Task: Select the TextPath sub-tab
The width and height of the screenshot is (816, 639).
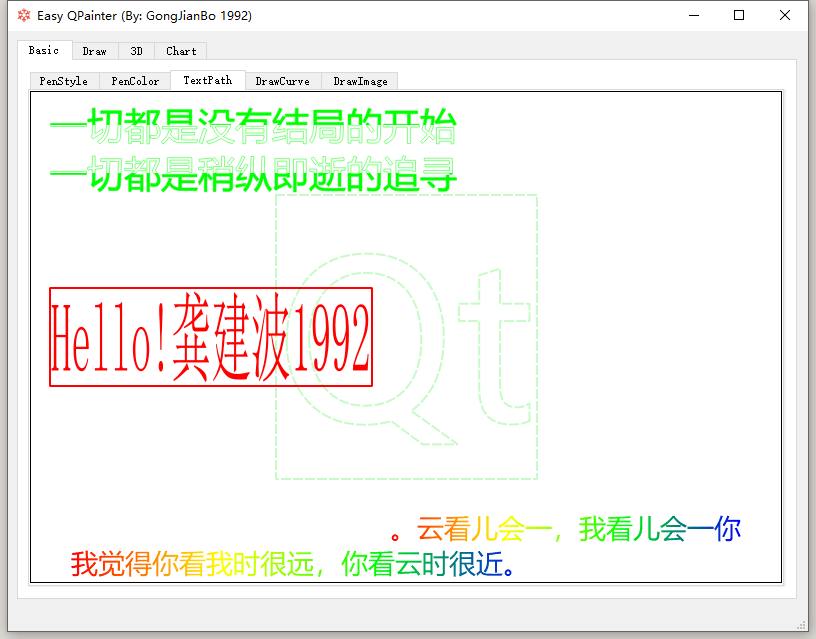Action: [x=208, y=80]
